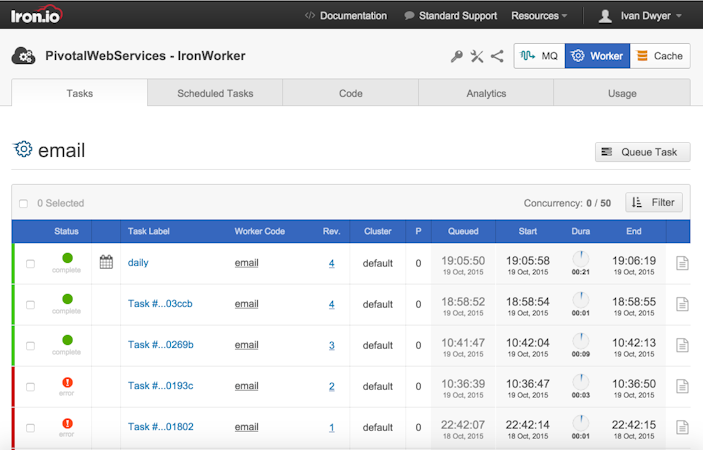Click the calendar icon in daily row
Screen dimensions: 703x450
(106, 262)
